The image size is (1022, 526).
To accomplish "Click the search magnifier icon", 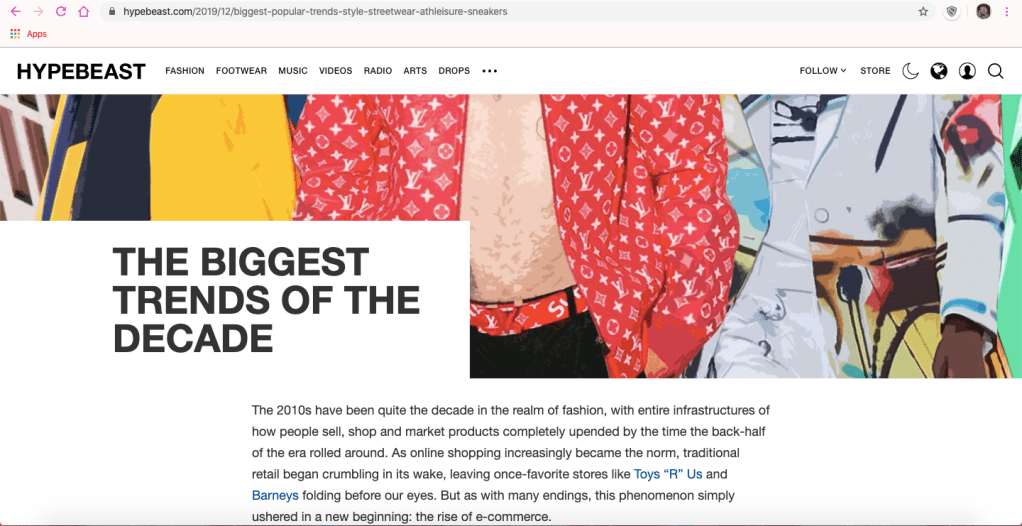I will [995, 71].
